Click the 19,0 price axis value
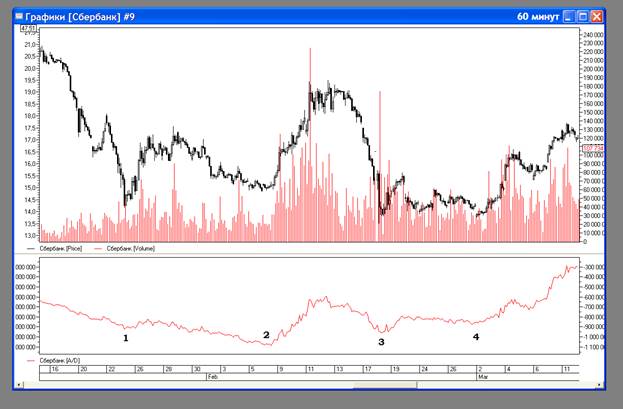The width and height of the screenshot is (623, 409). pyautogui.click(x=30, y=92)
